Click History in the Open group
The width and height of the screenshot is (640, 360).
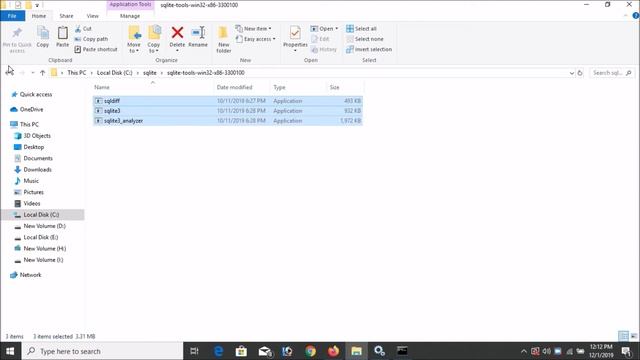click(x=324, y=49)
